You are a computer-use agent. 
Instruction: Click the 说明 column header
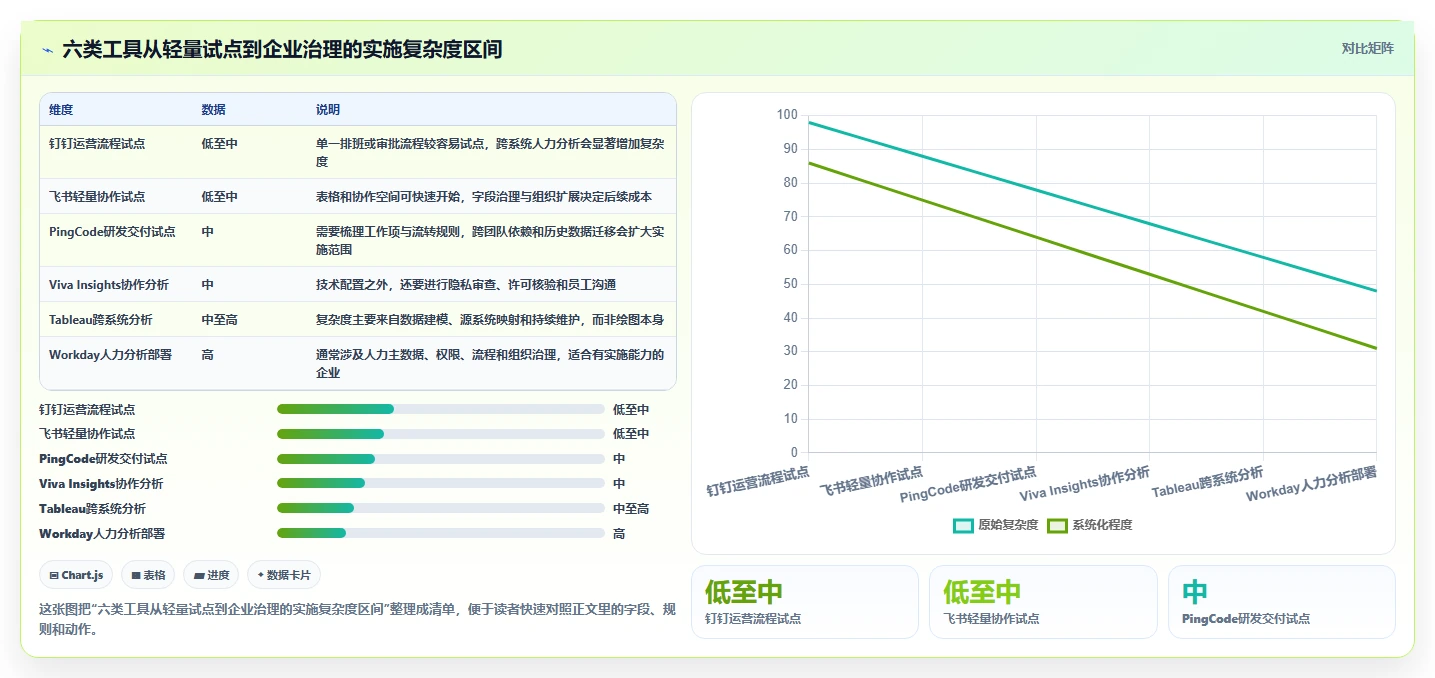(x=328, y=110)
